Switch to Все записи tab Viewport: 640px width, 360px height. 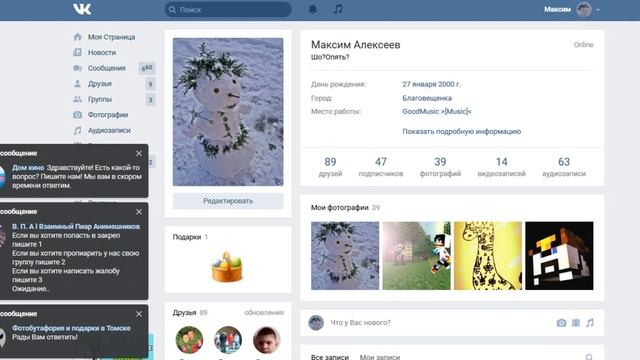pos(330,357)
